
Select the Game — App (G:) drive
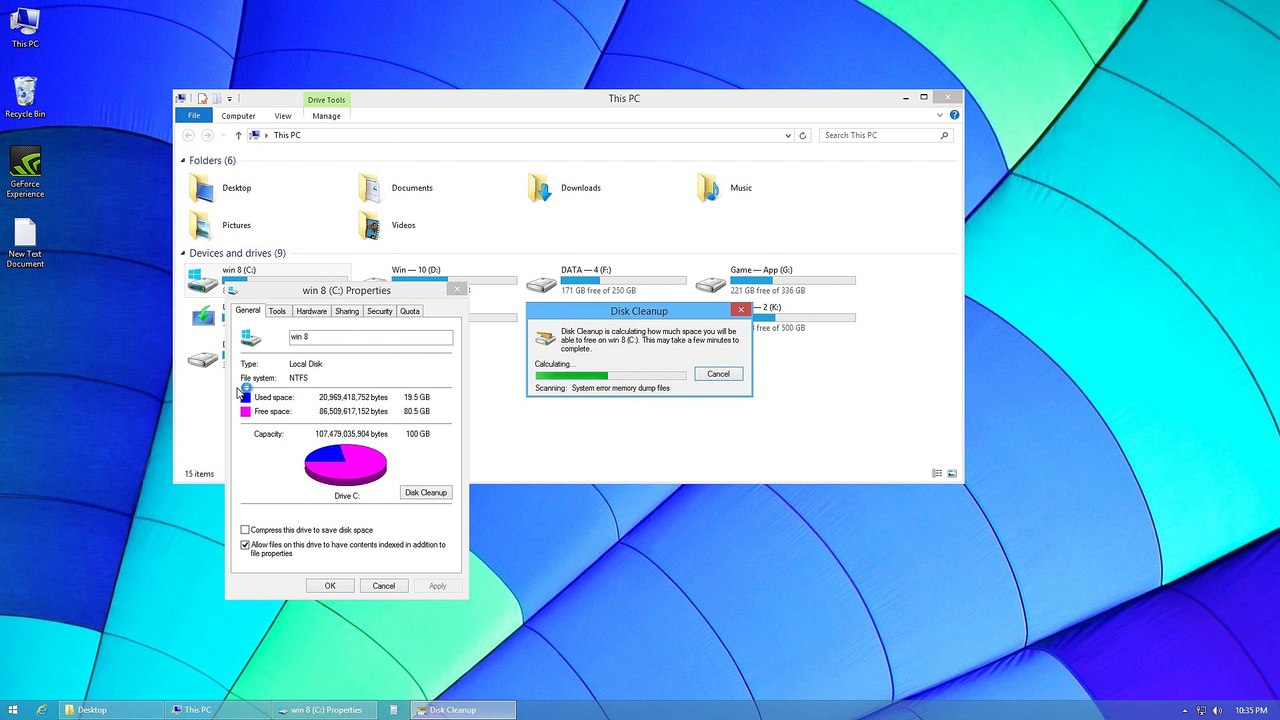coord(776,280)
